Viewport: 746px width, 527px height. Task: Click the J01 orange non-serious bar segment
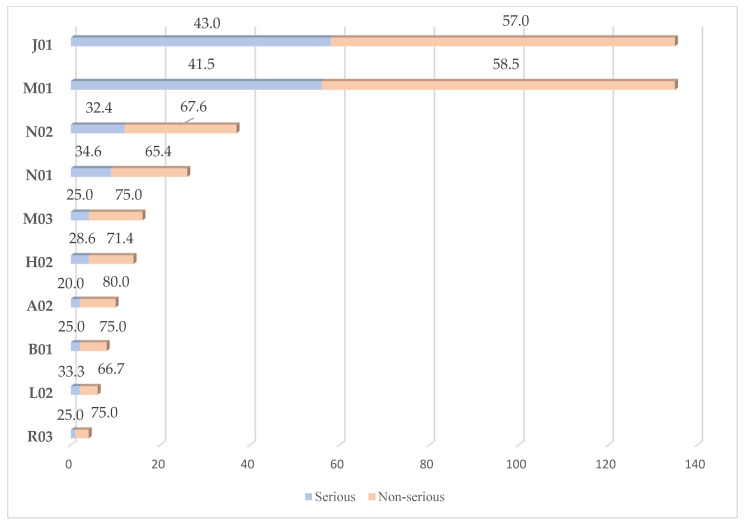pyautogui.click(x=503, y=41)
